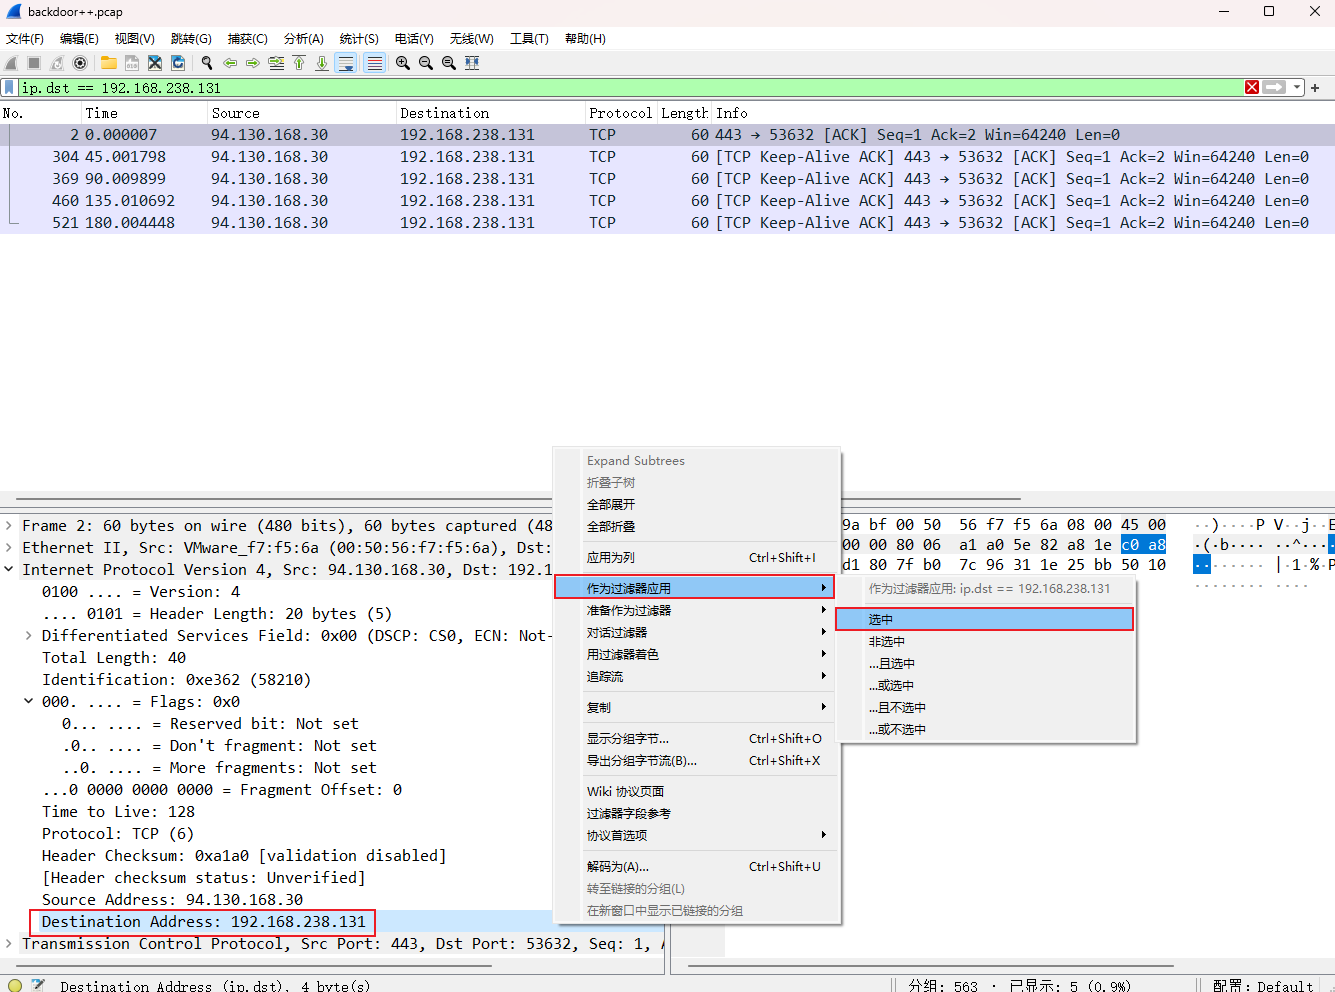Restart the current capture
1335x992 pixels.
coord(57,62)
